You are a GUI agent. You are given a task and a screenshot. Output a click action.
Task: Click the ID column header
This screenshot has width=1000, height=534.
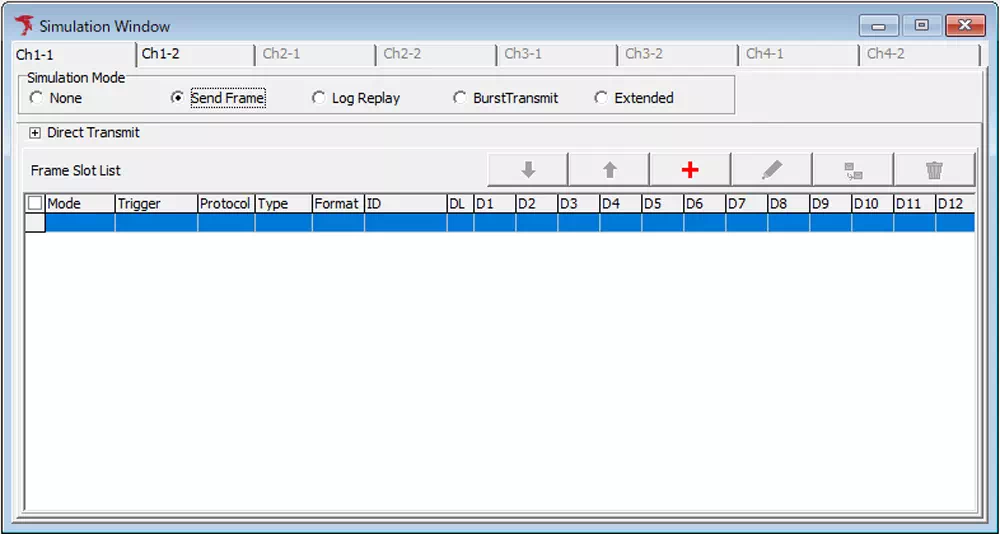pos(404,203)
